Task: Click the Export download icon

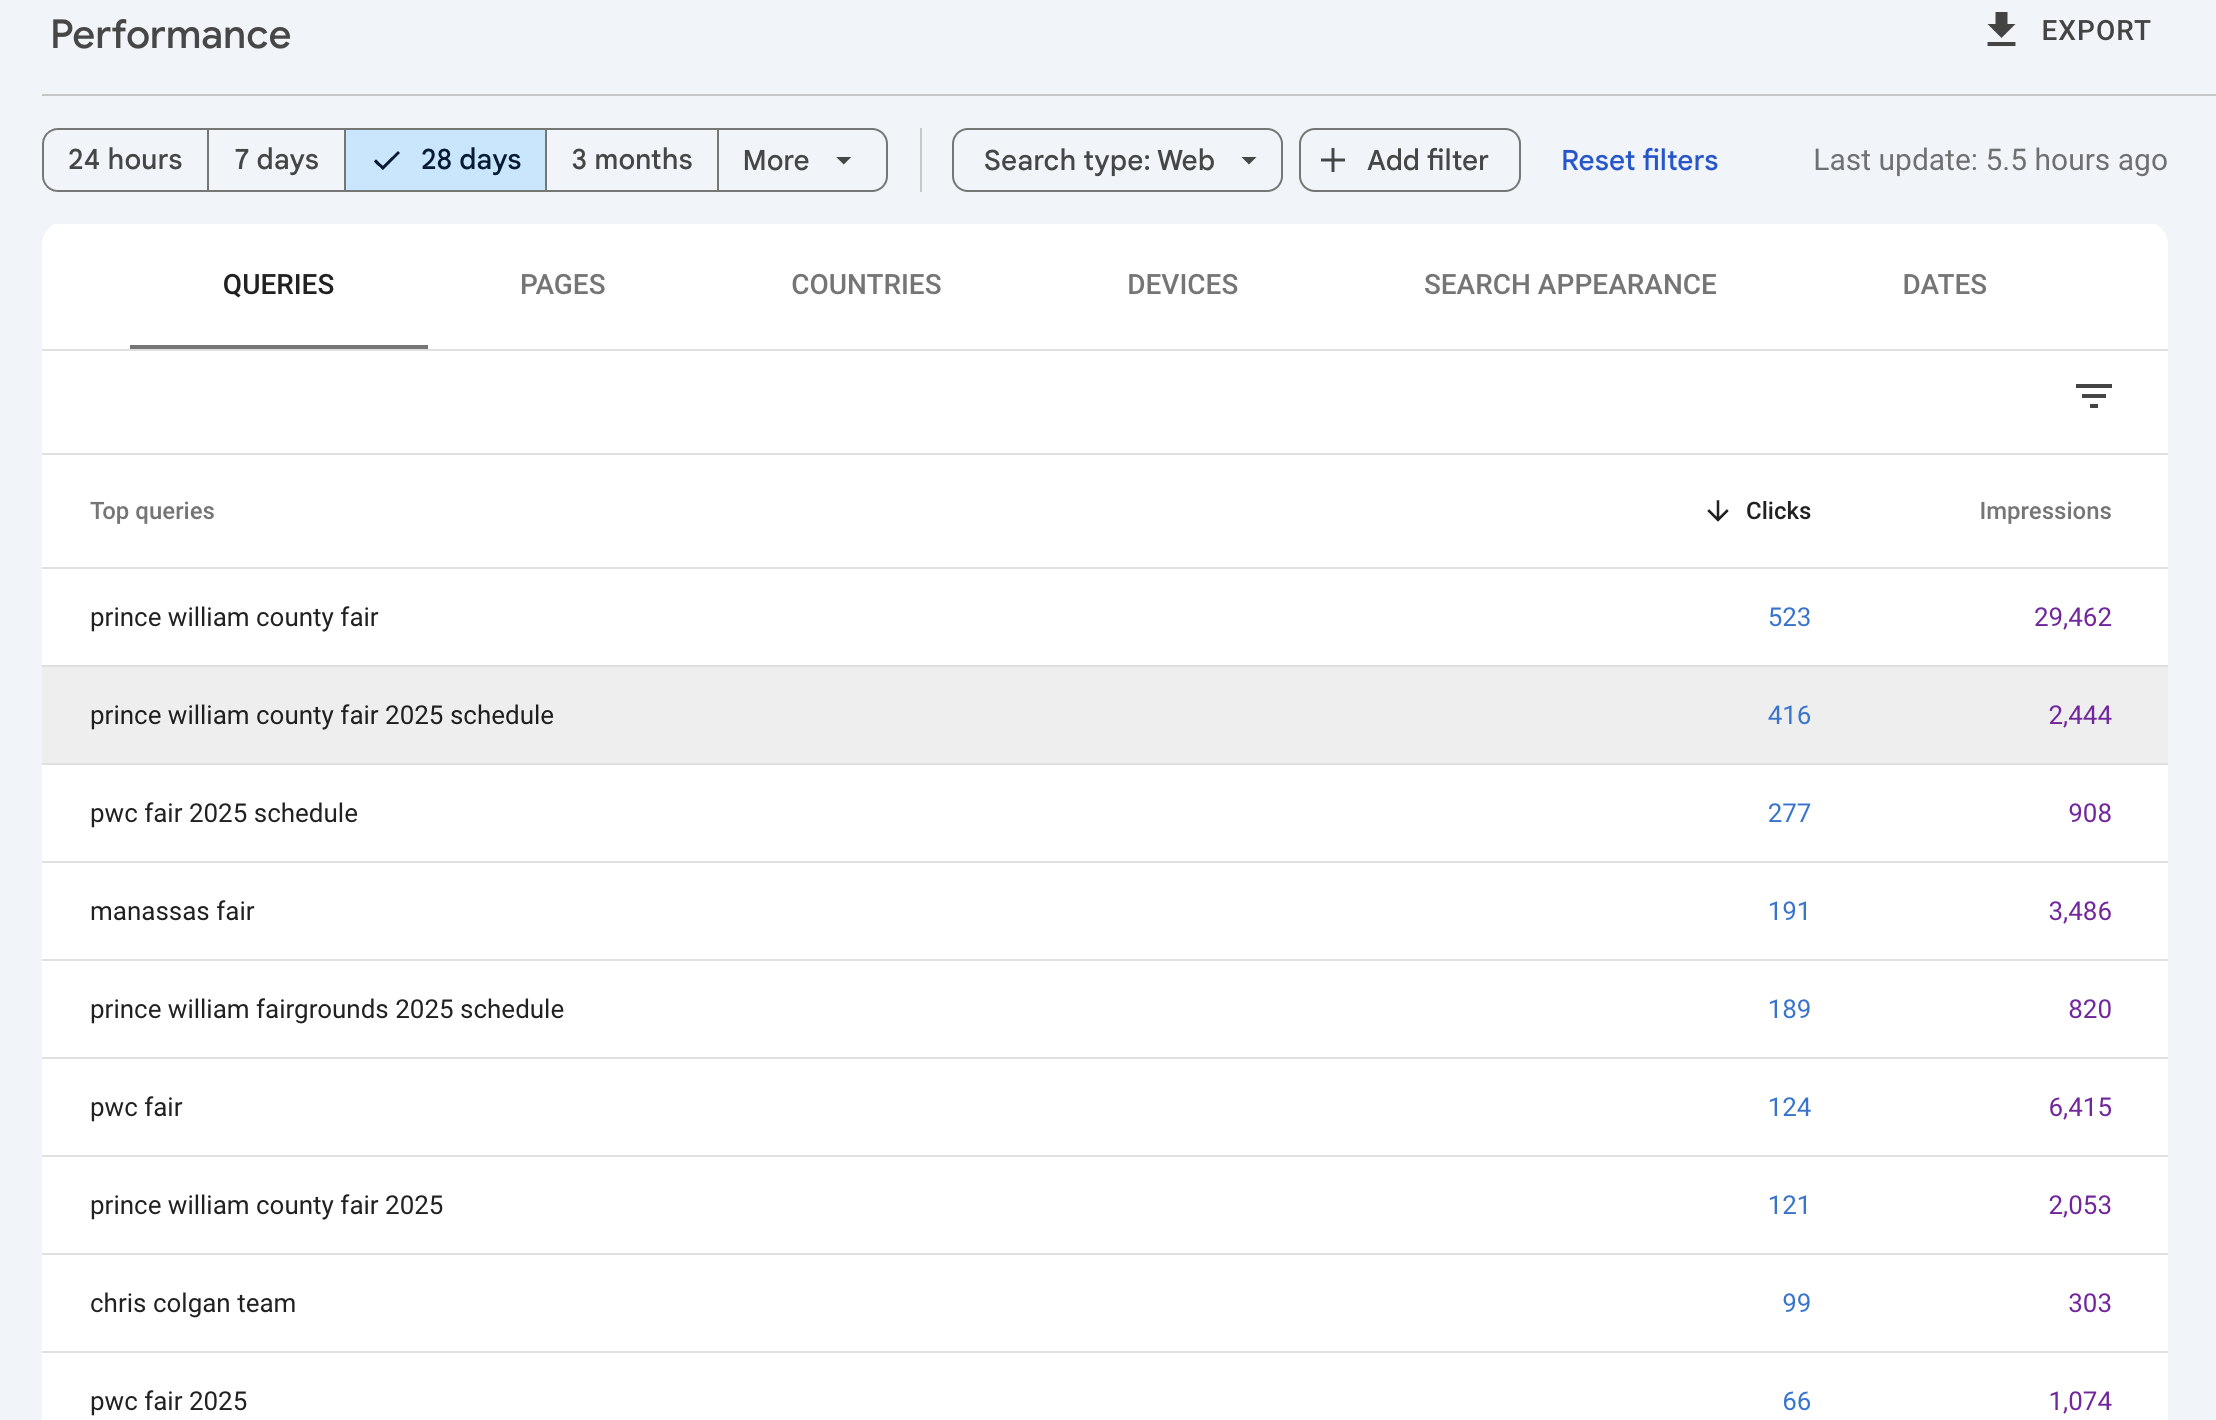Action: (x=2000, y=30)
